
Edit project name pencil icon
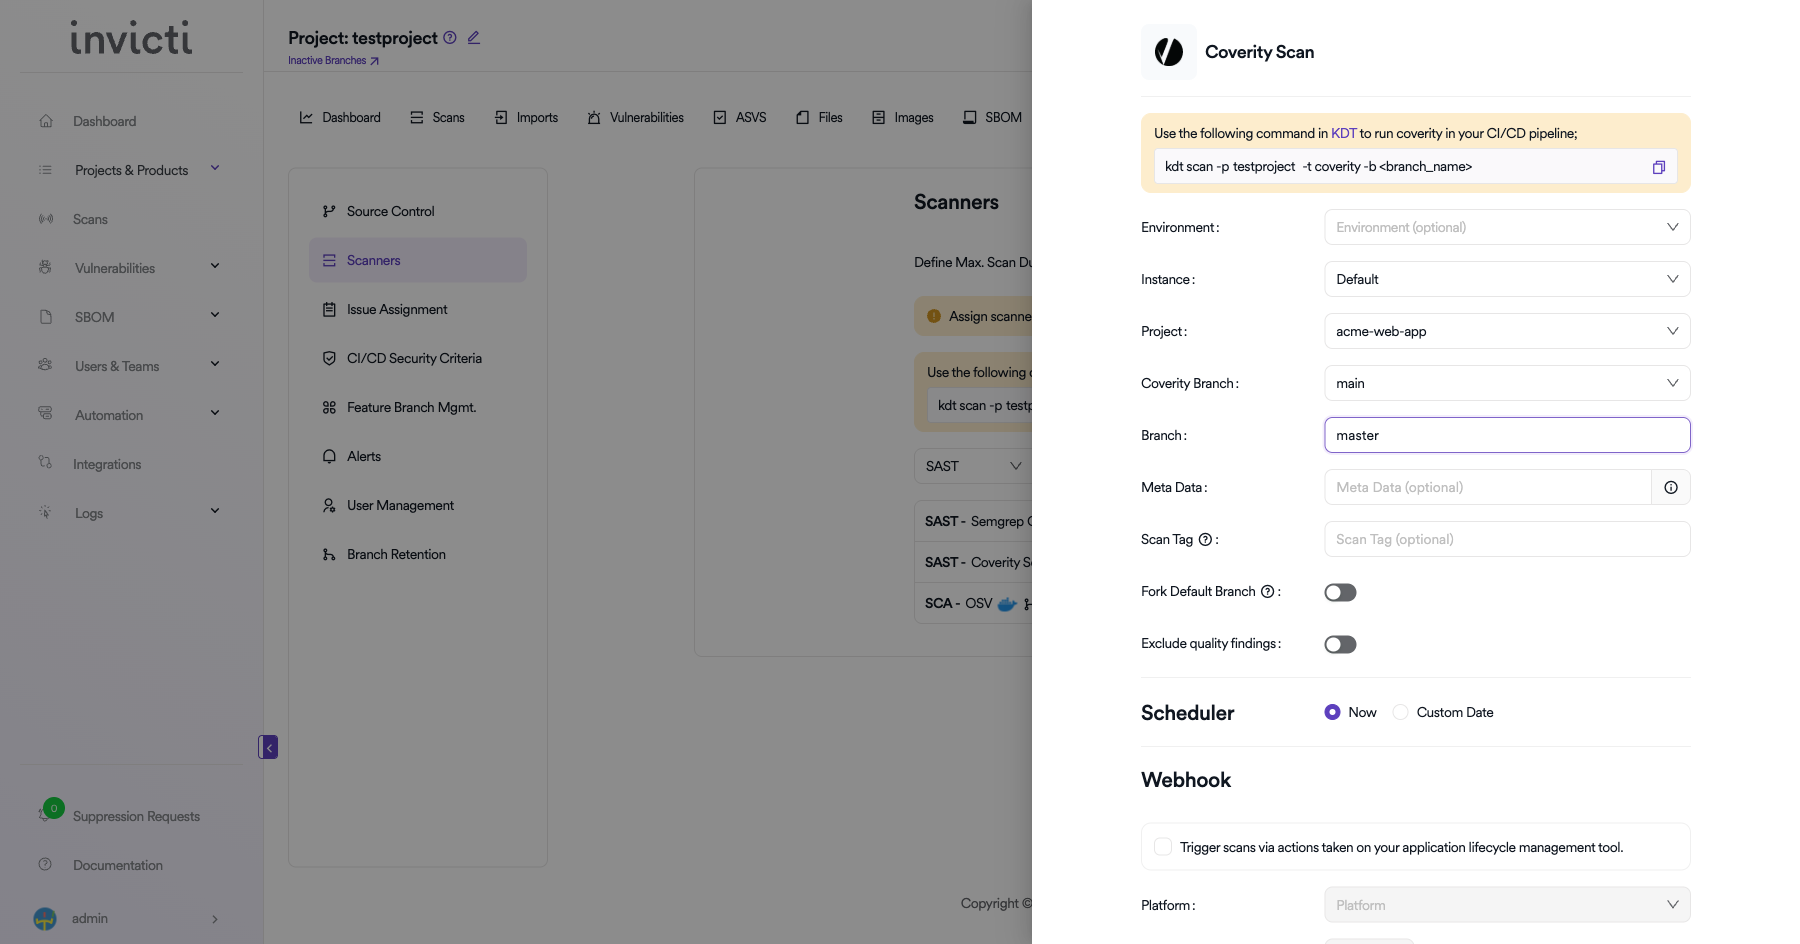click(474, 37)
